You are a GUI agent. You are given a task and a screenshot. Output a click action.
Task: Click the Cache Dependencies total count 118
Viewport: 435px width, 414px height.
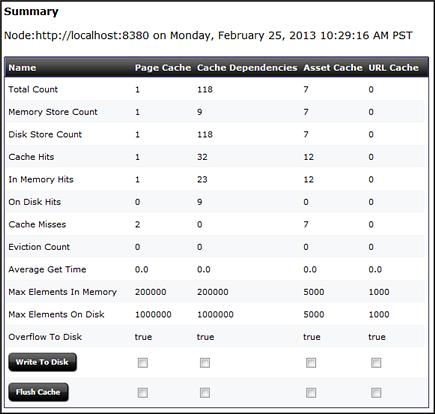click(x=205, y=89)
